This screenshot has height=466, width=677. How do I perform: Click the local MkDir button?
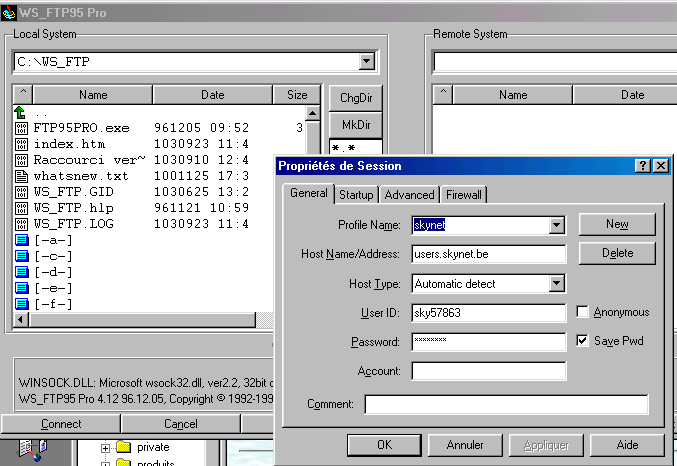tap(356, 125)
